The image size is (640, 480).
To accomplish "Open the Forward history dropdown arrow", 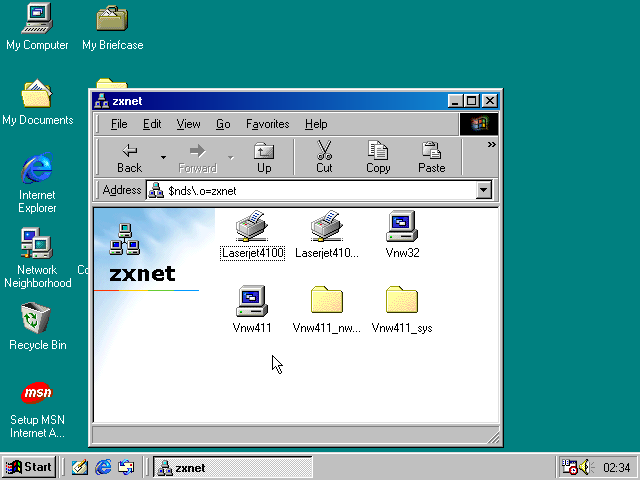I will (231, 158).
